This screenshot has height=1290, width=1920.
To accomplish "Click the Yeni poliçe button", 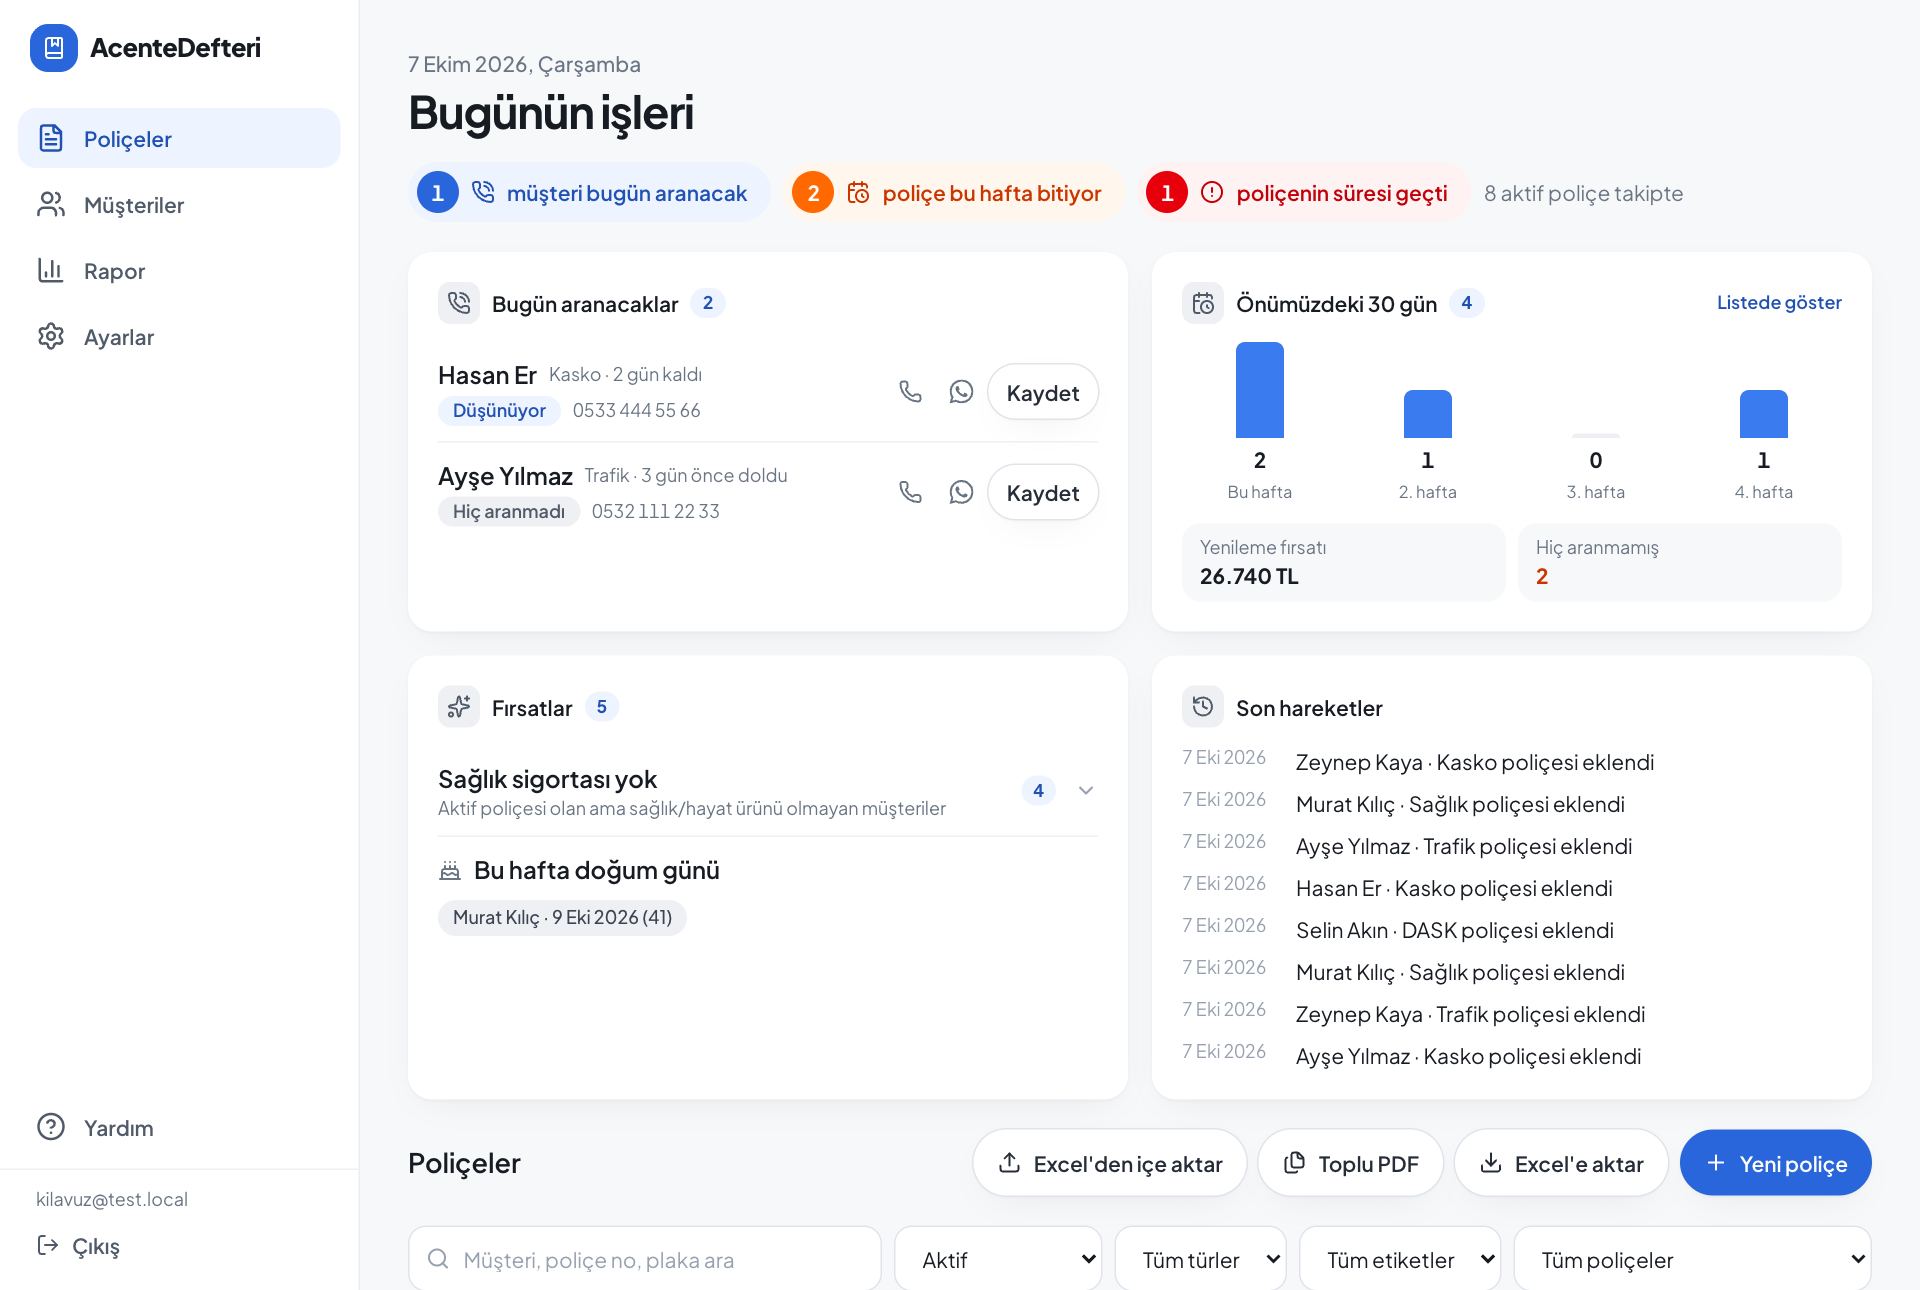I will (x=1776, y=1163).
